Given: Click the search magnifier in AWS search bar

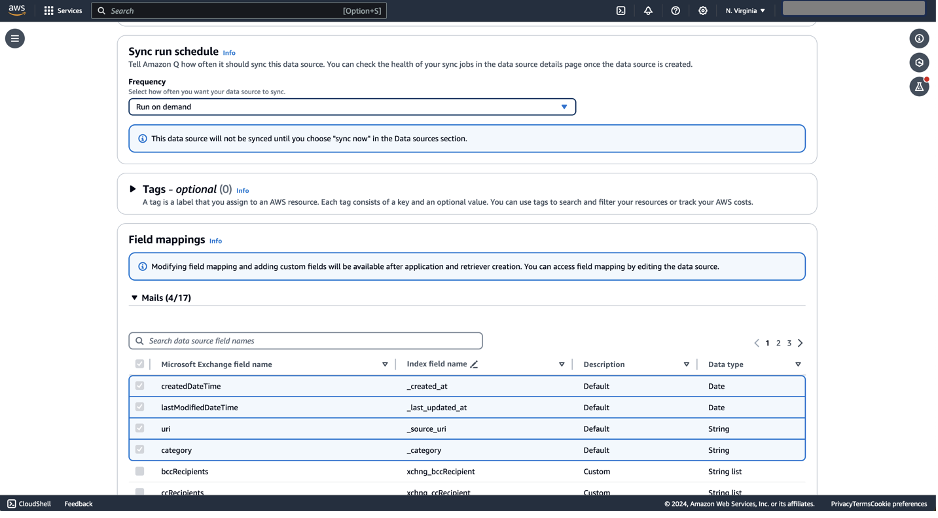Looking at the screenshot, I should click(102, 11).
